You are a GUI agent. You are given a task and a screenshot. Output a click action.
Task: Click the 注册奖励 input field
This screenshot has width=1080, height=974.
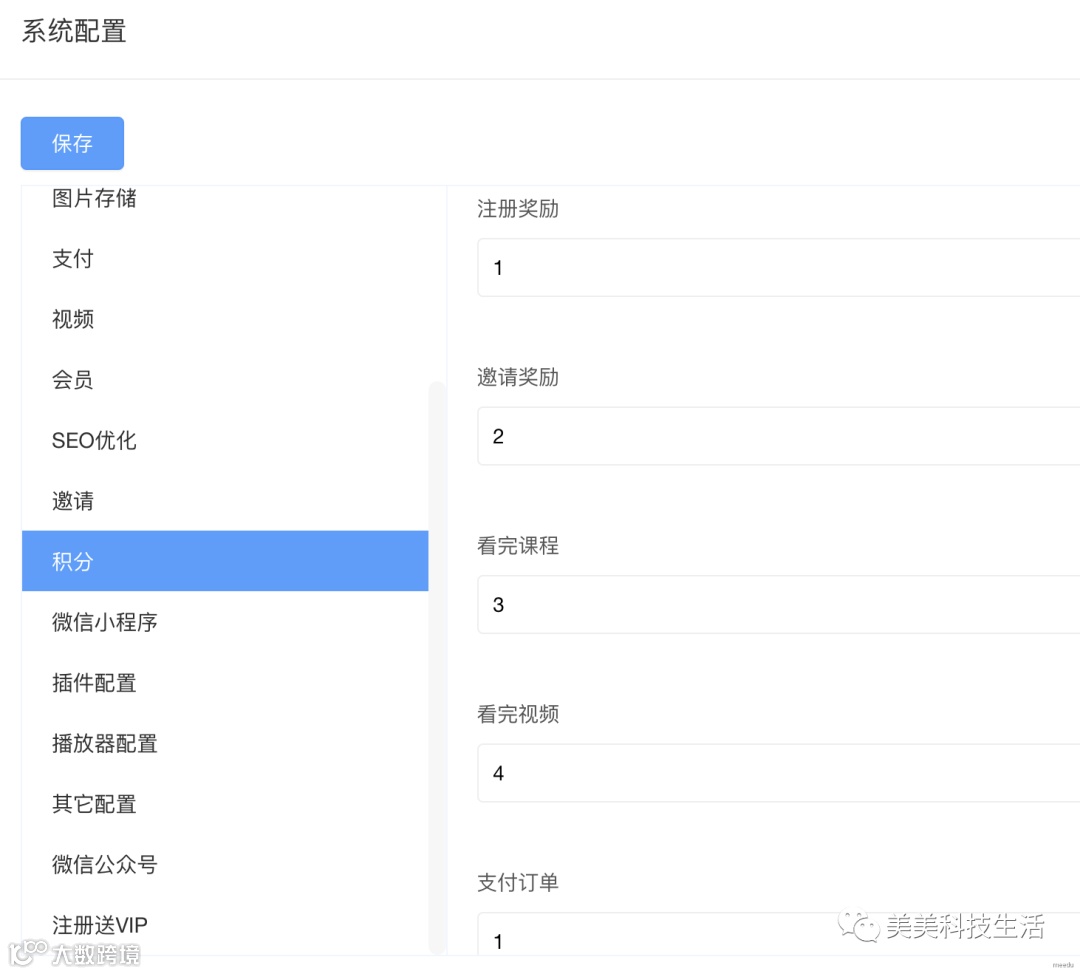click(778, 268)
